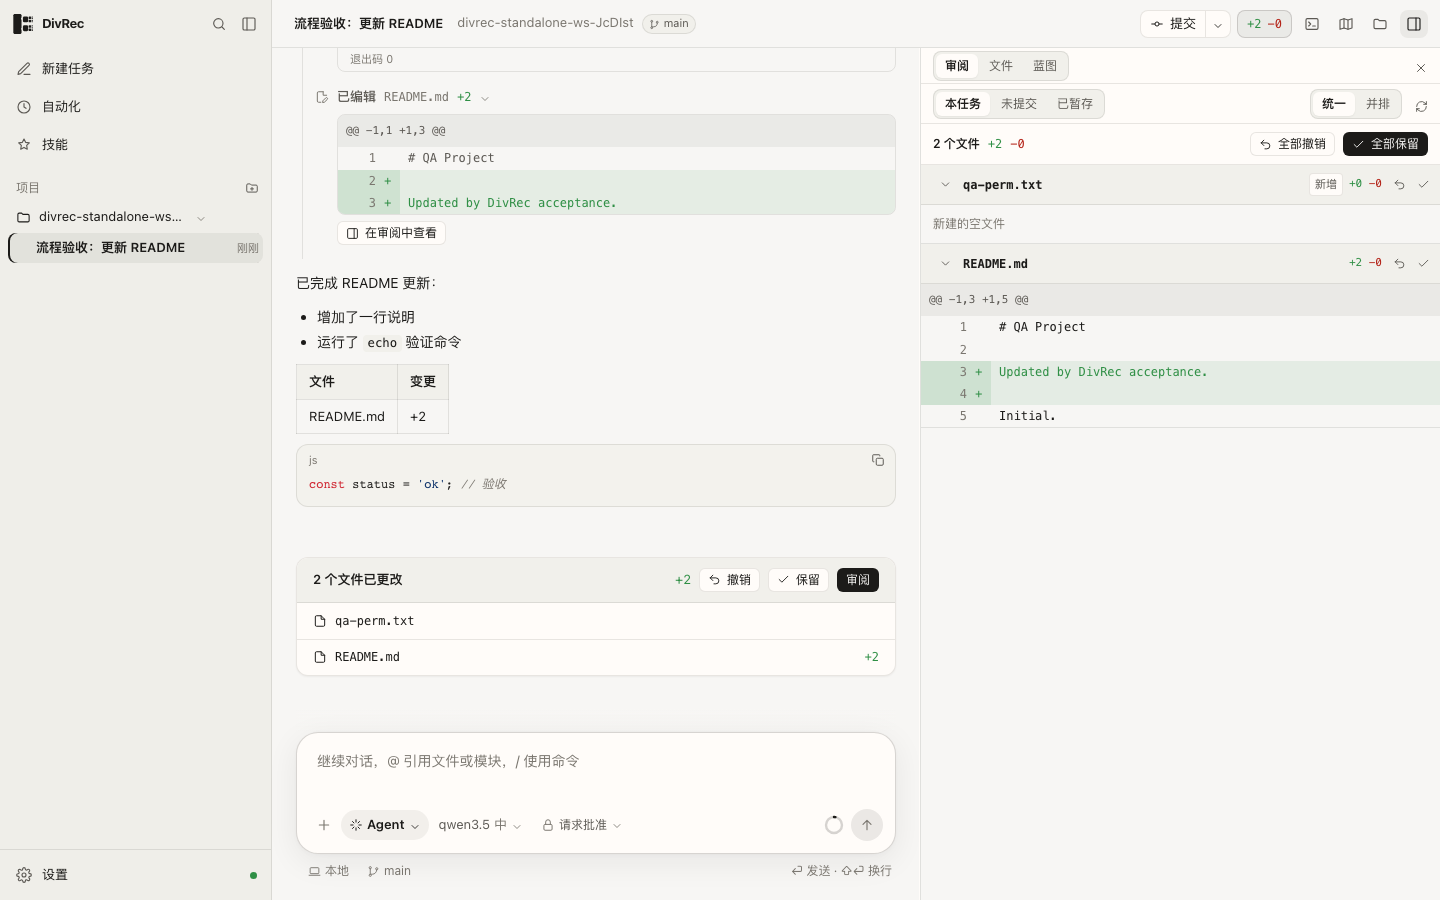Click the plus attachment icon in composer
1440x900 pixels.
tap(324, 825)
